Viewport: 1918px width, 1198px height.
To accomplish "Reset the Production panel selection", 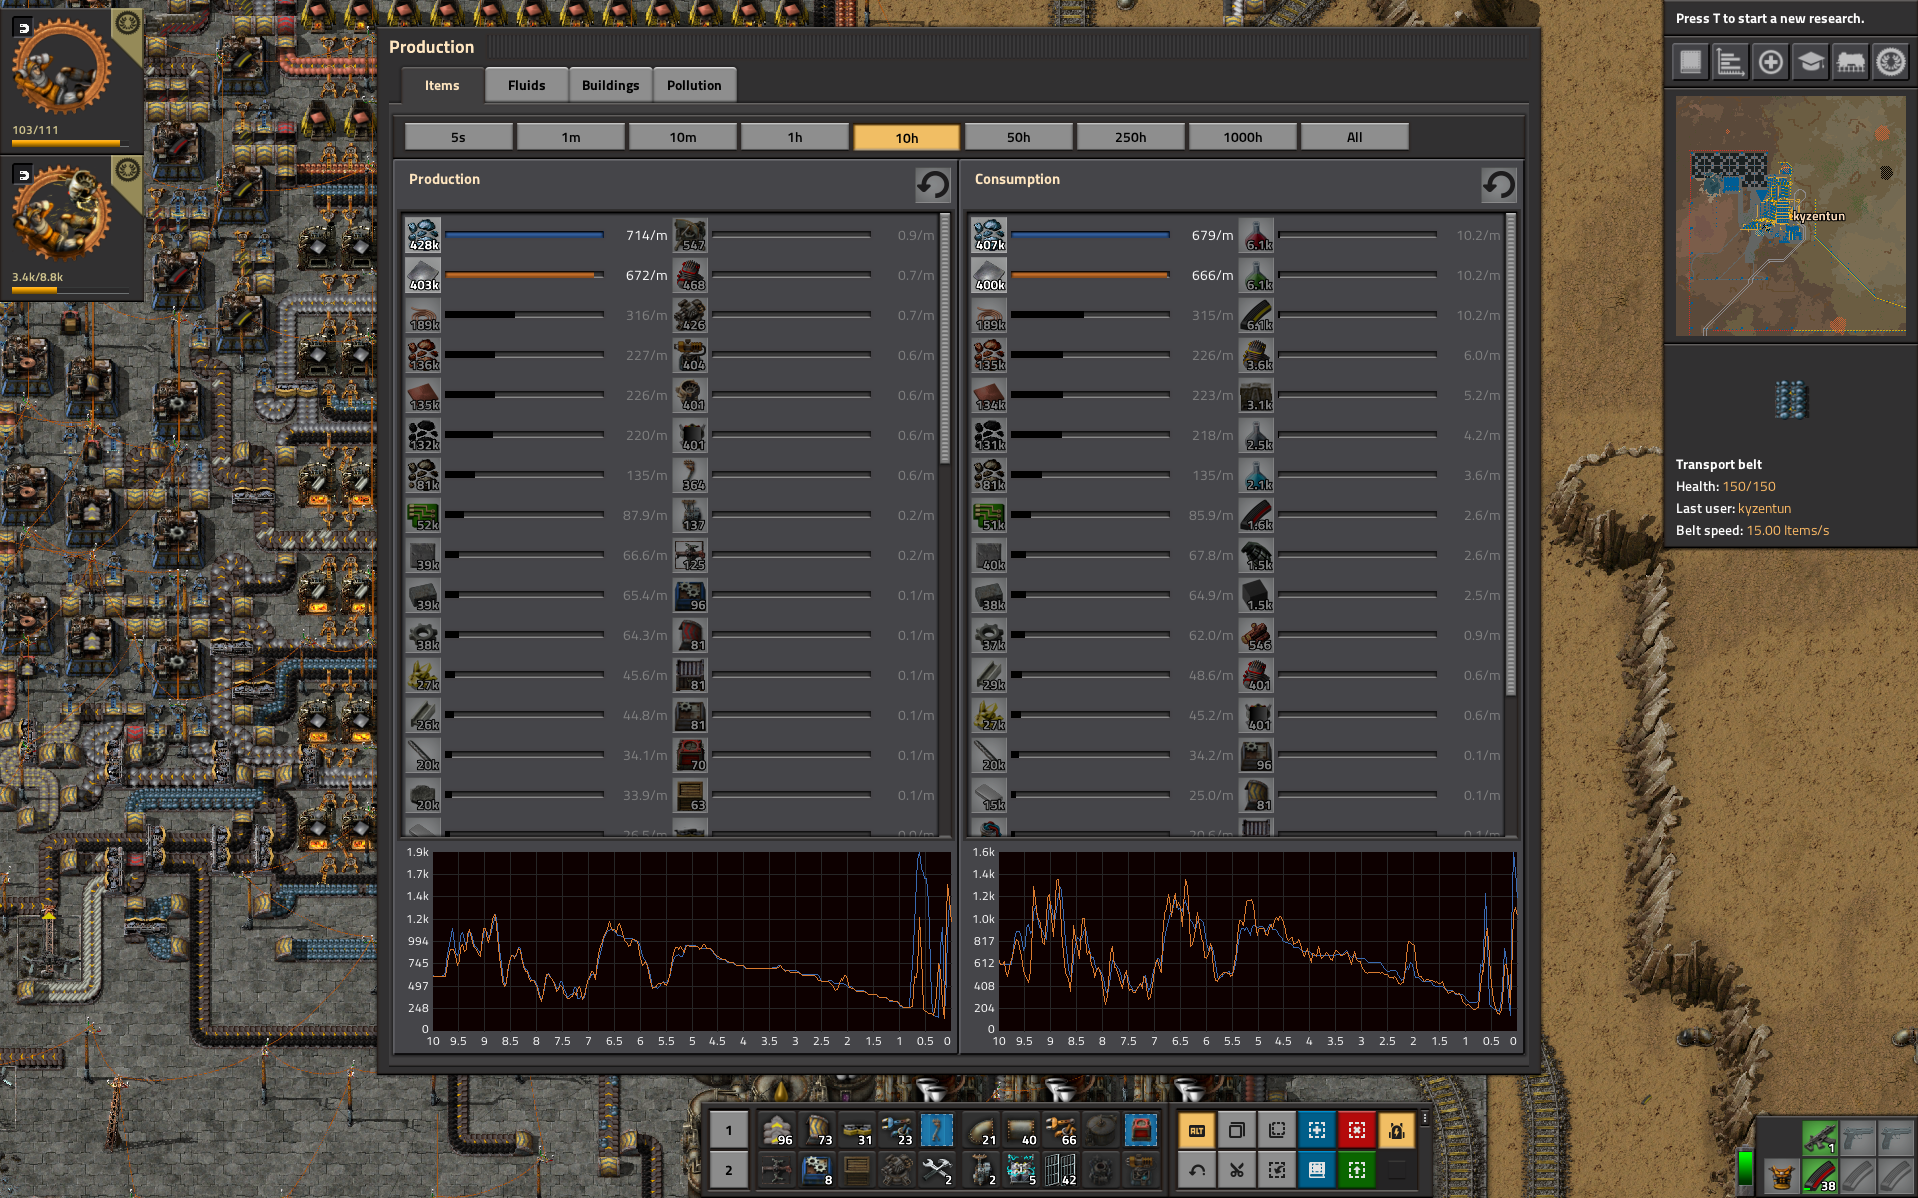I will click(933, 184).
